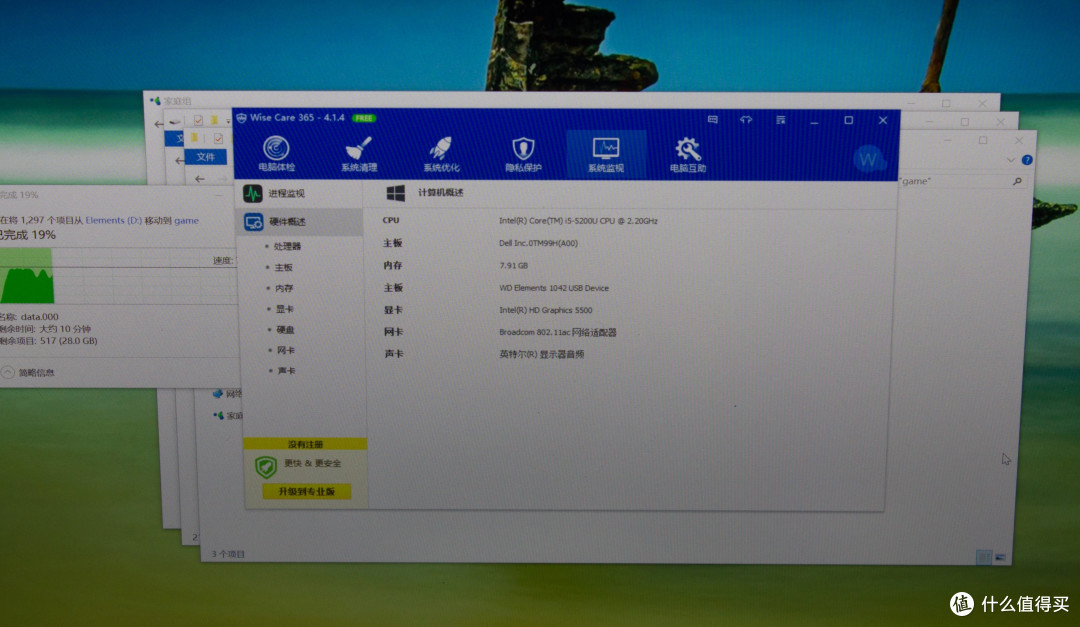Select 内存 in hardware list
The image size is (1080, 627).
point(284,288)
